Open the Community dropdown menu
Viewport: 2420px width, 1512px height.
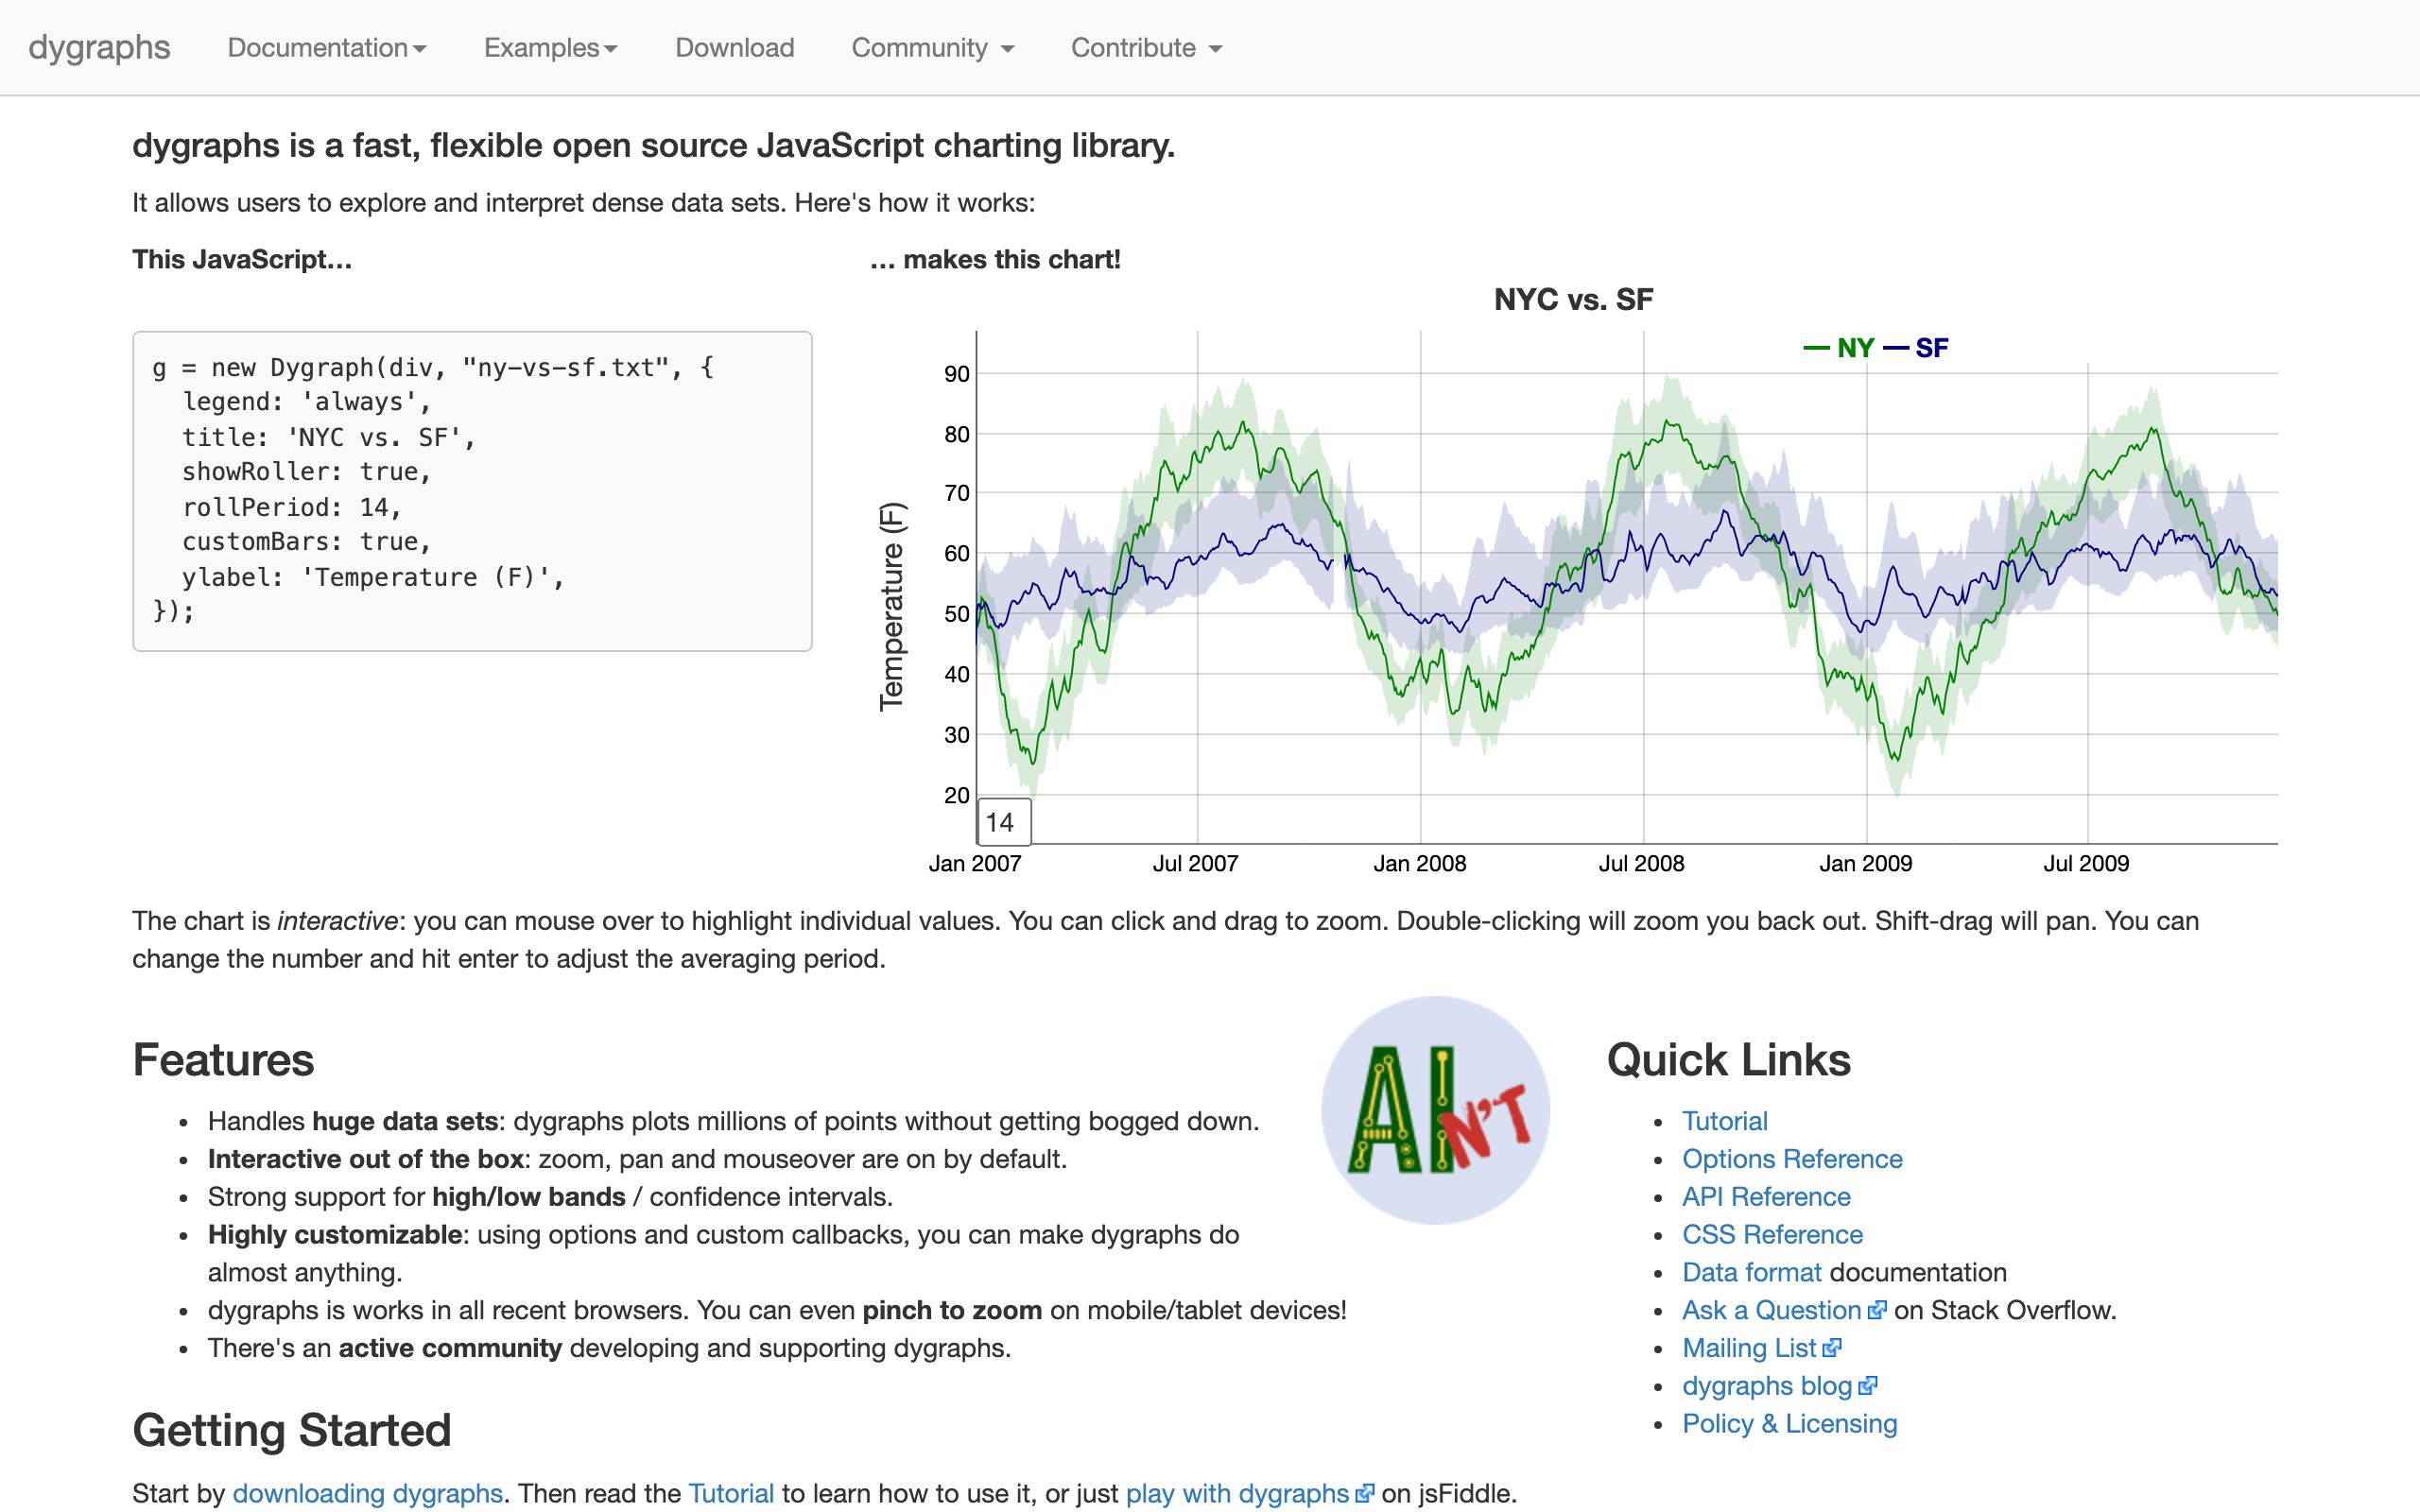point(932,47)
